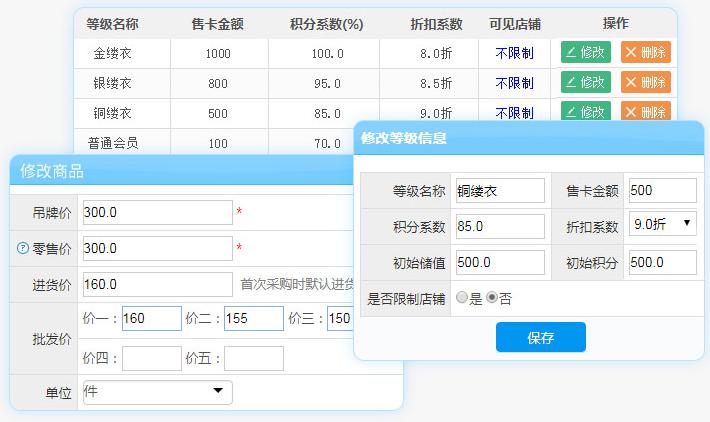This screenshot has width=710, height=422.
Task: Click 删除 for the 铜缕衣 row
Action: click(x=646, y=111)
